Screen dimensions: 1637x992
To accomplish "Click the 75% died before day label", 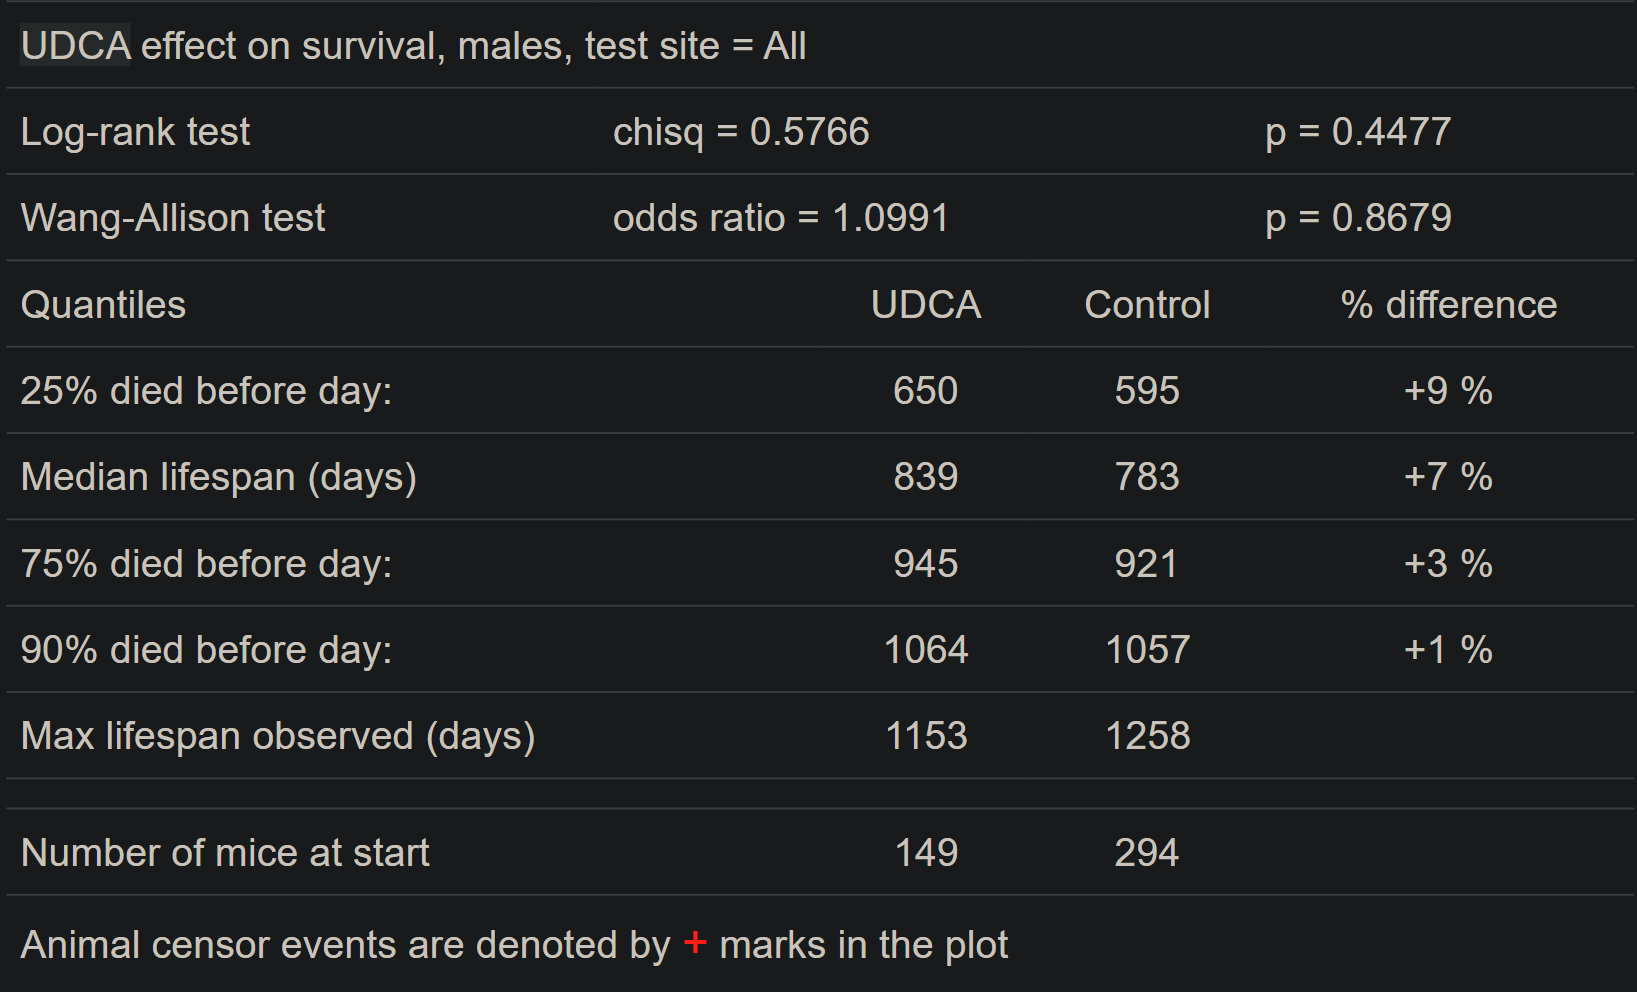I will click(206, 564).
